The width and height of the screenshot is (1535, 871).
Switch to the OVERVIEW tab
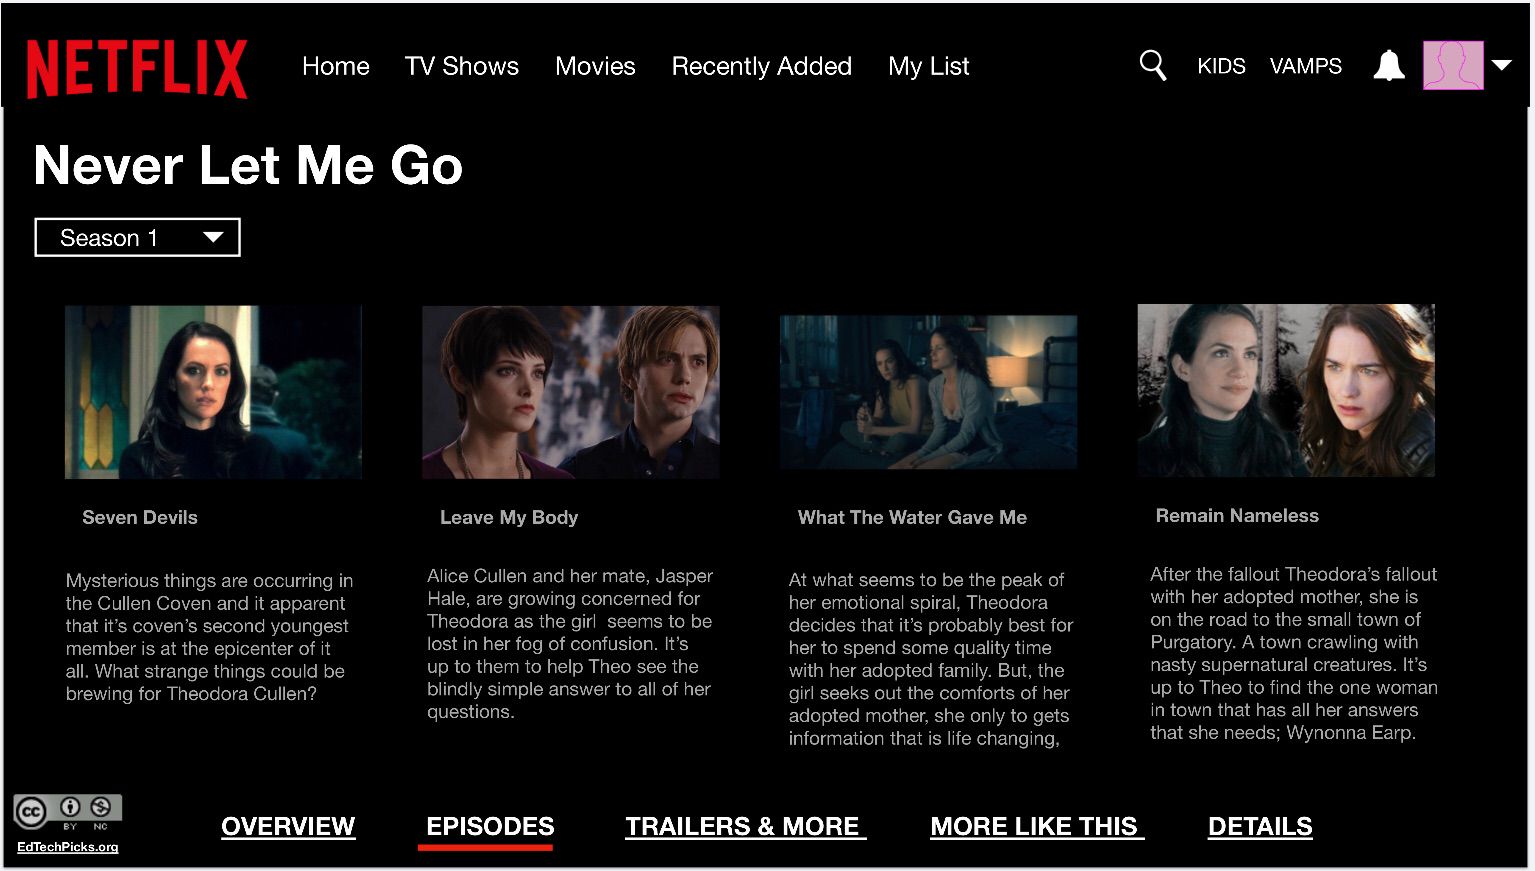pos(288,827)
